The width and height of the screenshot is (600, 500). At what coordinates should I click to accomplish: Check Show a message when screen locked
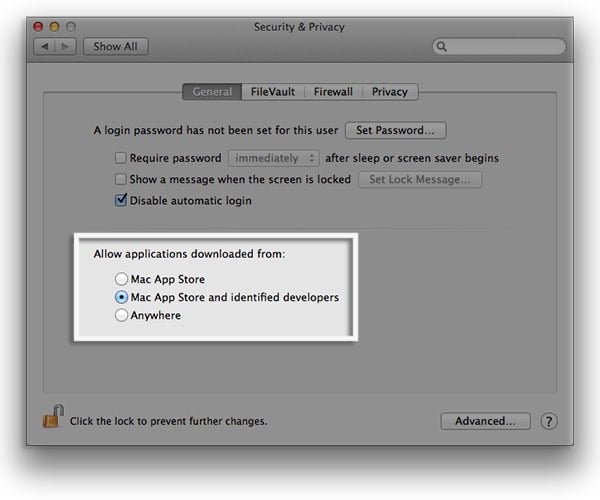(121, 179)
